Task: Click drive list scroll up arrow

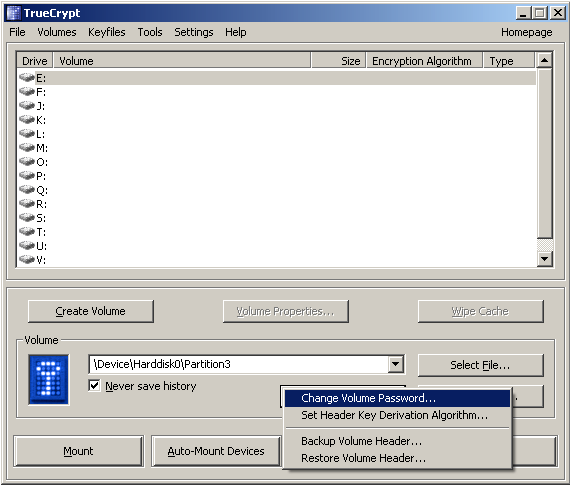Action: 544,60
